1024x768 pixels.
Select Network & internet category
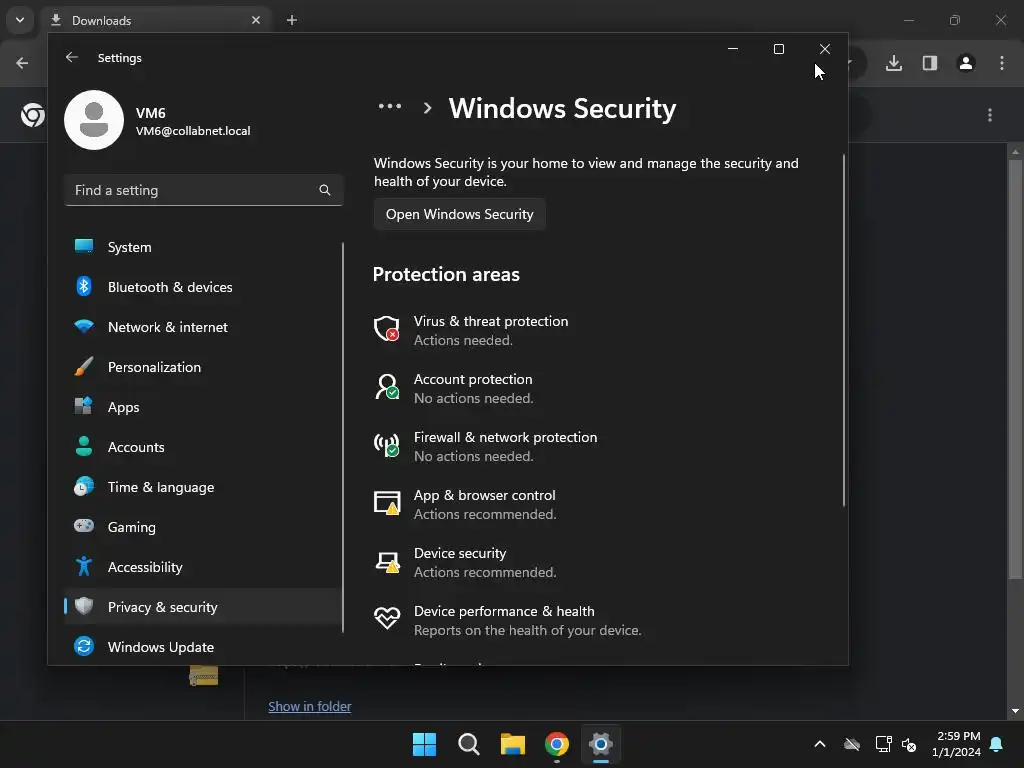[x=203, y=327]
